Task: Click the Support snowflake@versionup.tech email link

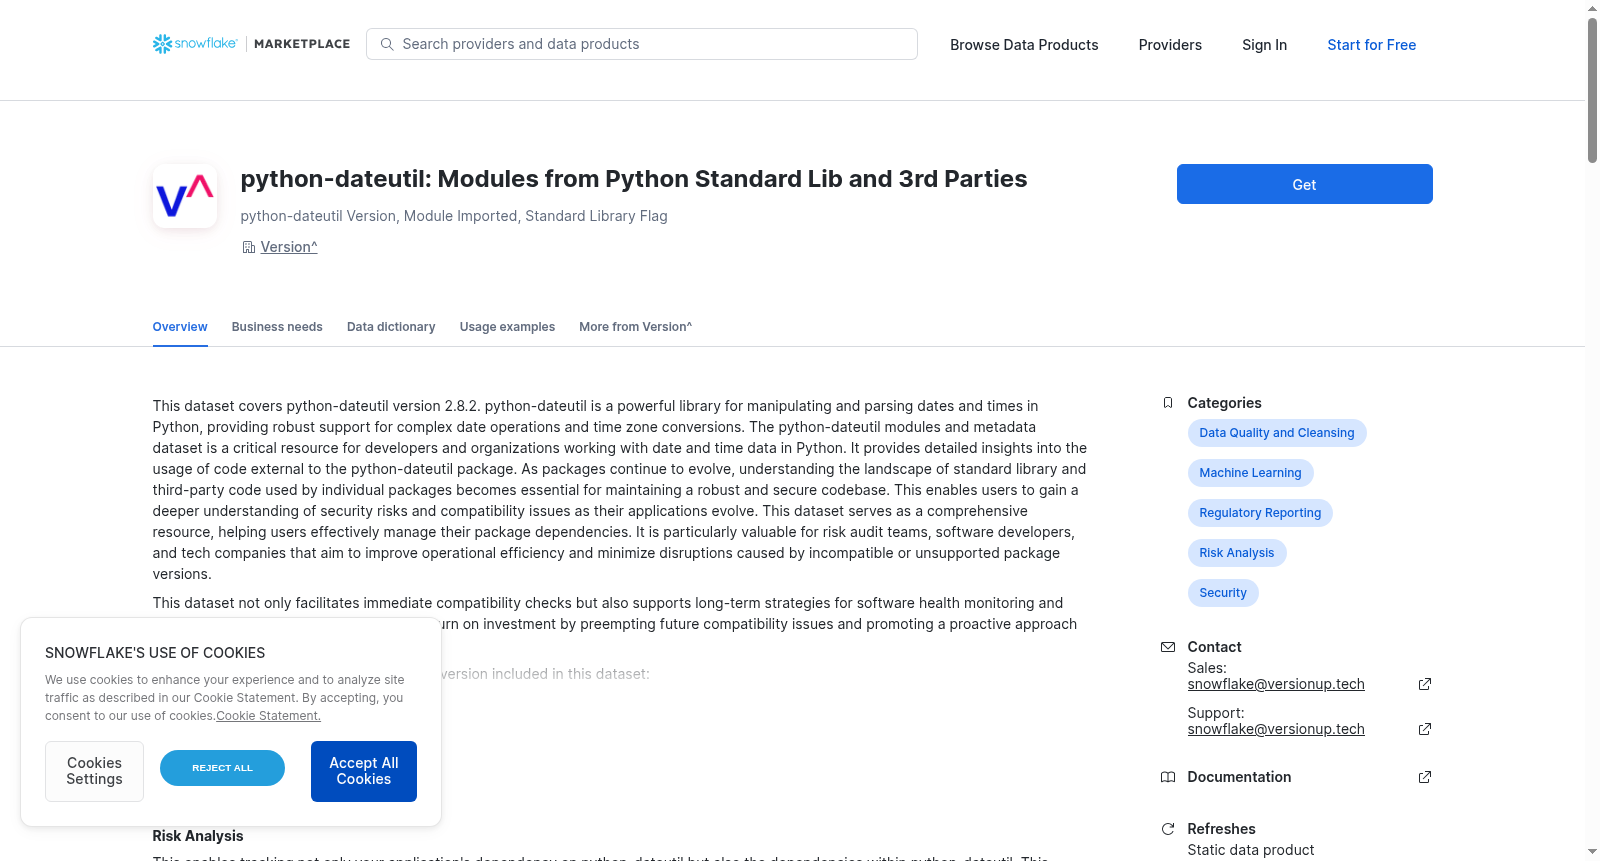Action: 1276,729
